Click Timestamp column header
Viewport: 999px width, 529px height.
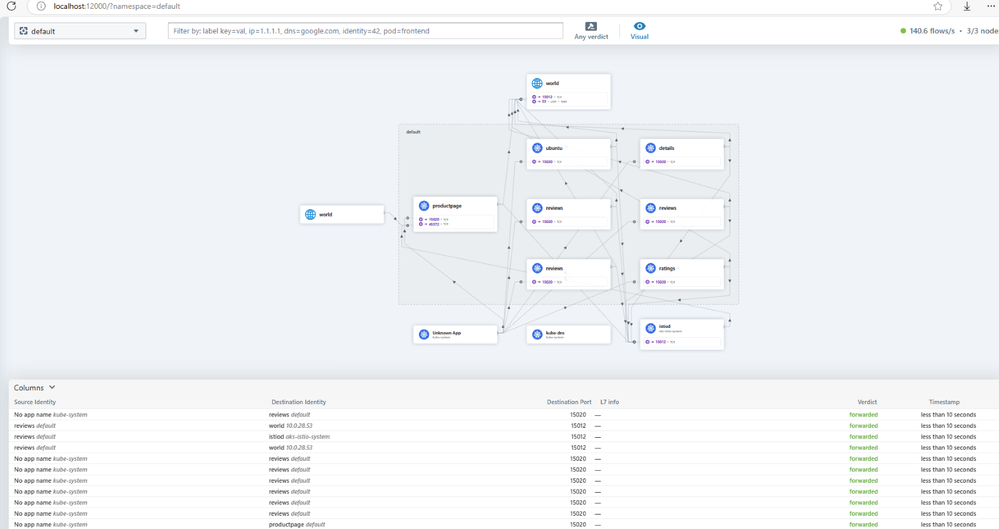pos(944,402)
